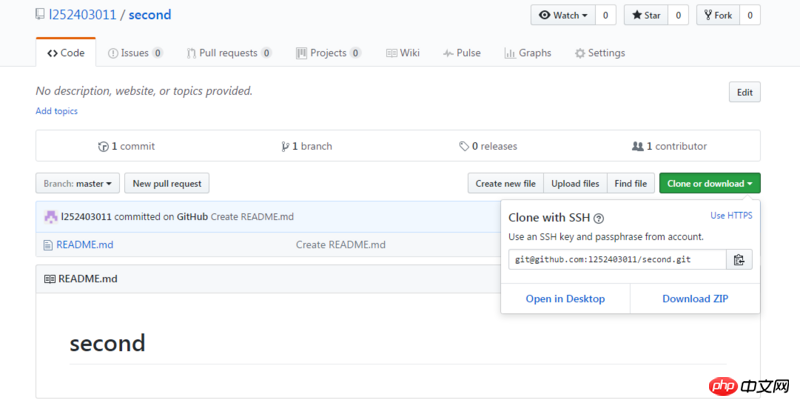This screenshot has width=800, height=406.
Task: Click the book icon in README.md header
Action: [x=49, y=279]
